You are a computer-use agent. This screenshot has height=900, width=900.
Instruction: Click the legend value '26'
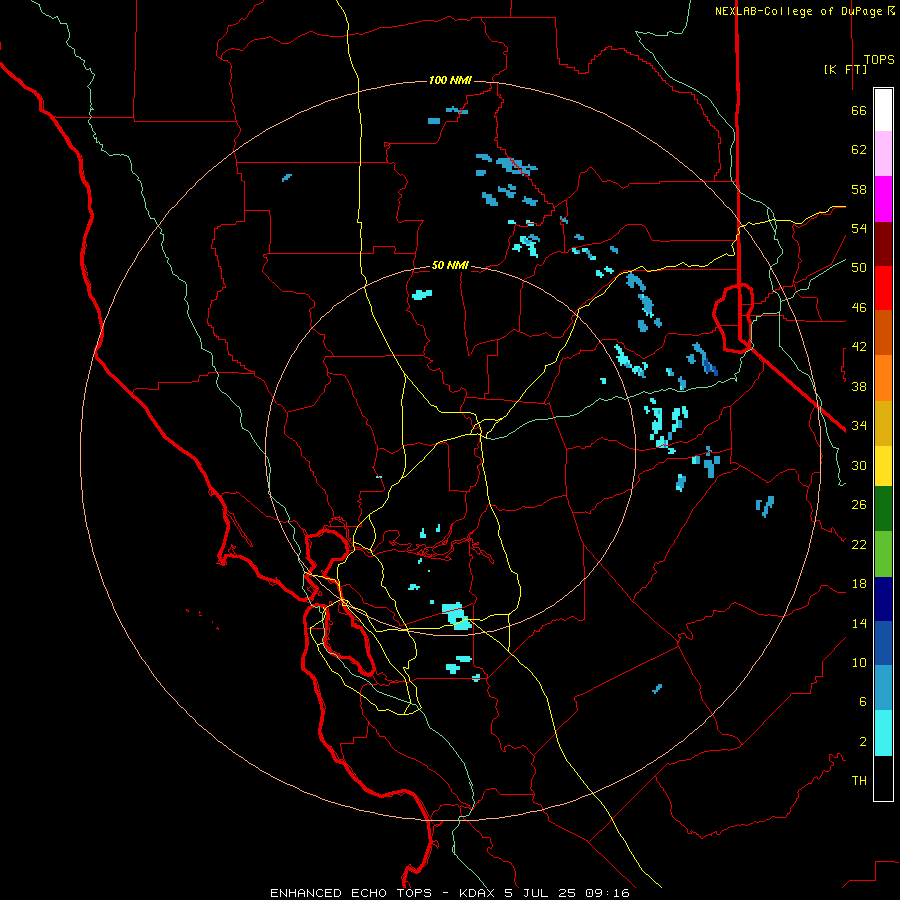(x=859, y=505)
